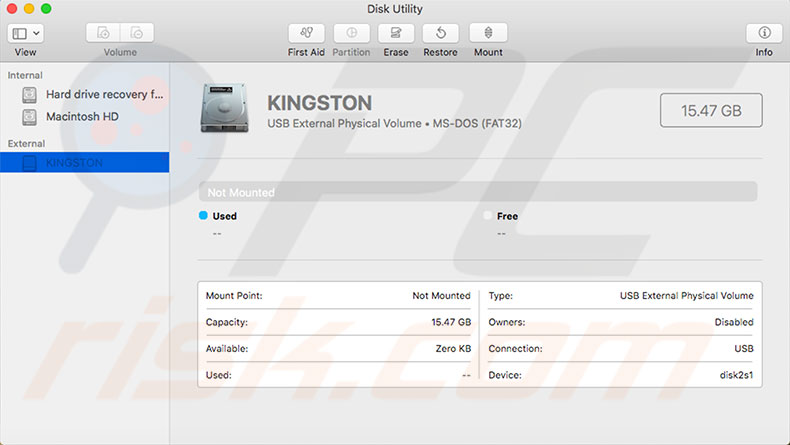This screenshot has width=790, height=445.
Task: Click the Hard drive recovery disk icon
Action: (29, 95)
